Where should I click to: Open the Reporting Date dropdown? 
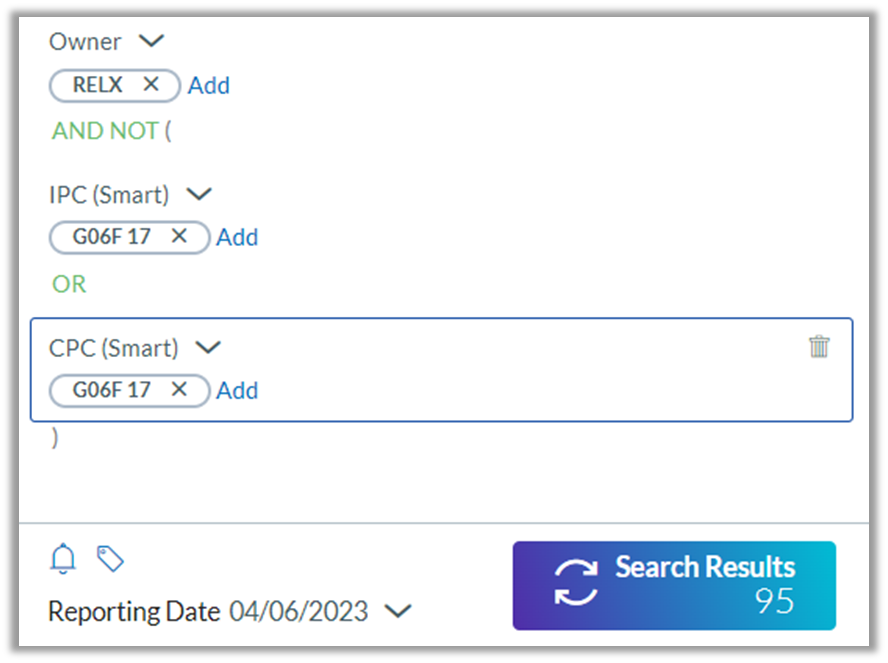(x=399, y=611)
